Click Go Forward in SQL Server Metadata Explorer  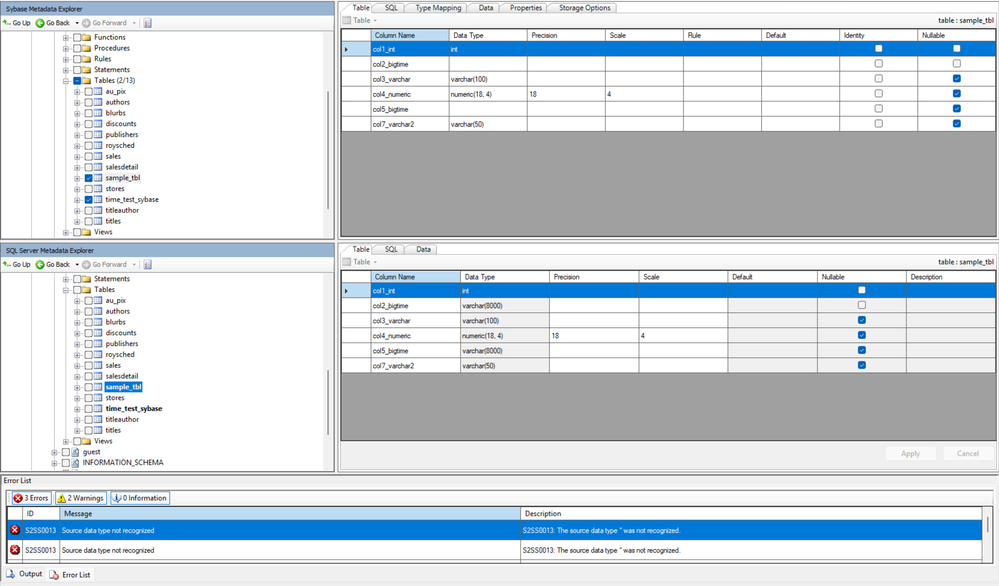(104, 264)
